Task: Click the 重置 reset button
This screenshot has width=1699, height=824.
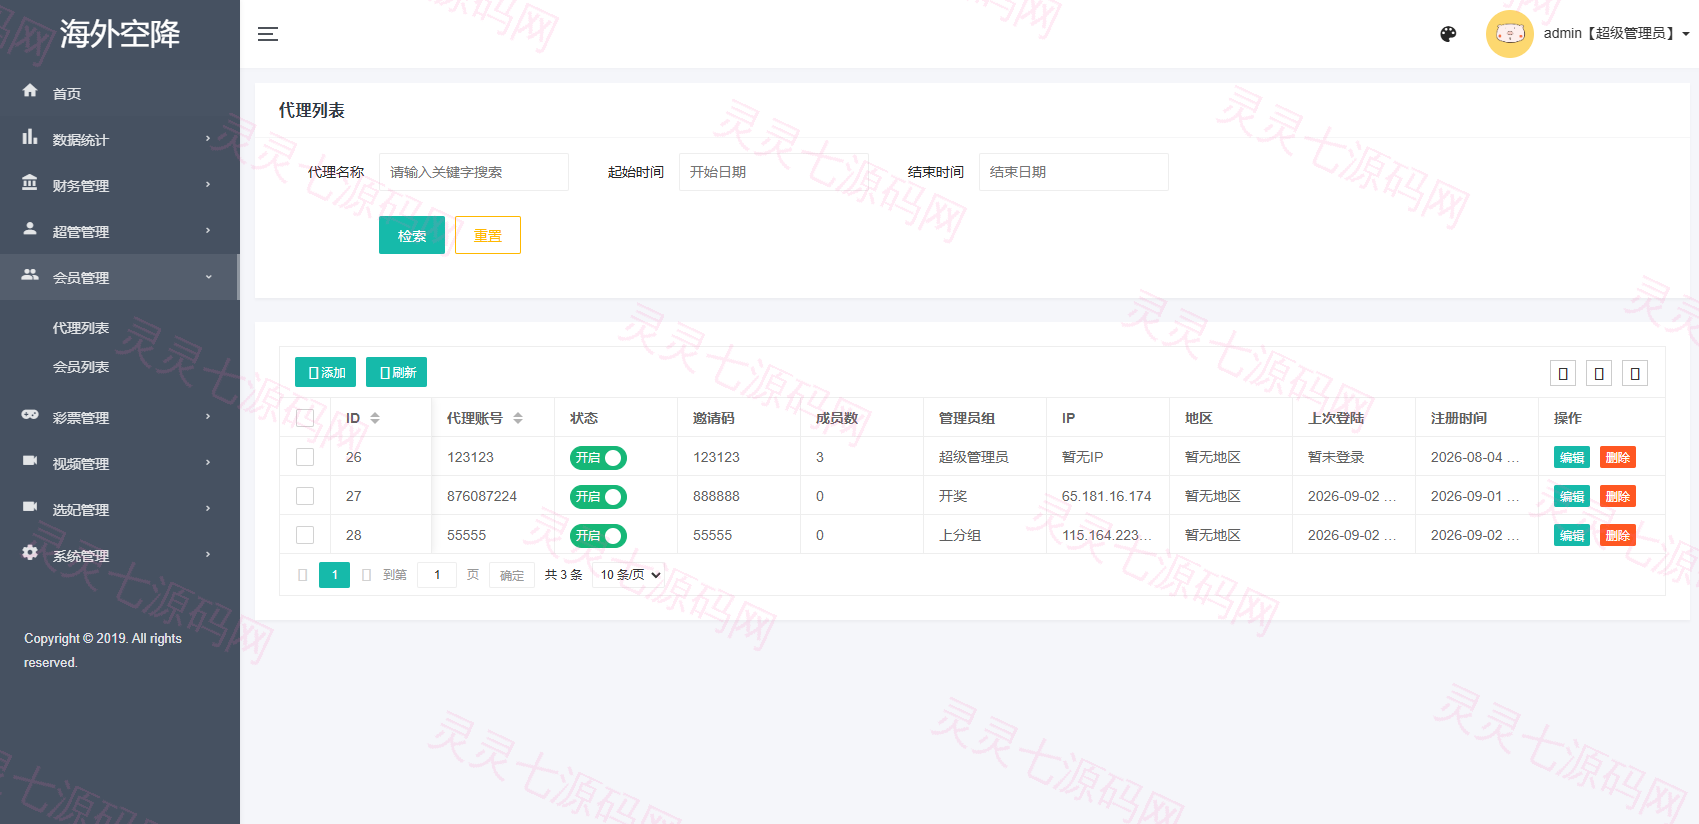Action: 488,235
